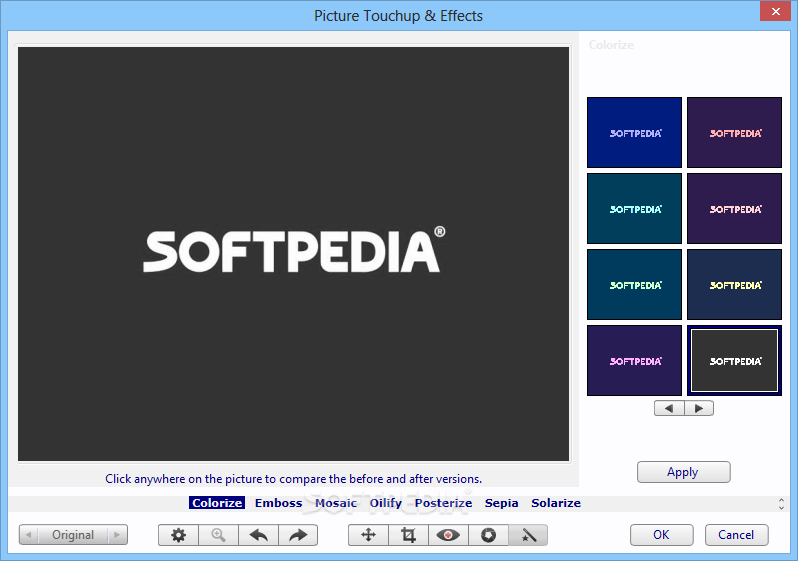This screenshot has height=561, width=798.
Task: Select the crop tool icon
Action: point(408,535)
